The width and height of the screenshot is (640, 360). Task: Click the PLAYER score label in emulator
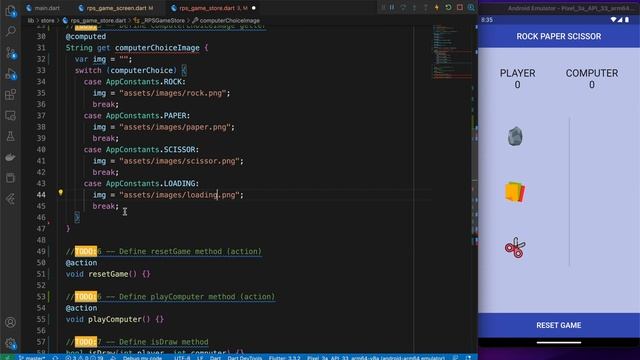[x=517, y=73]
